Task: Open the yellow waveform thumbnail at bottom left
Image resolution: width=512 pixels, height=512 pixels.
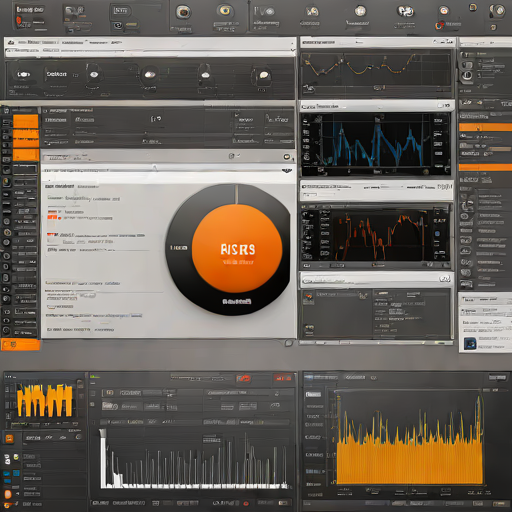Action: pyautogui.click(x=44, y=400)
